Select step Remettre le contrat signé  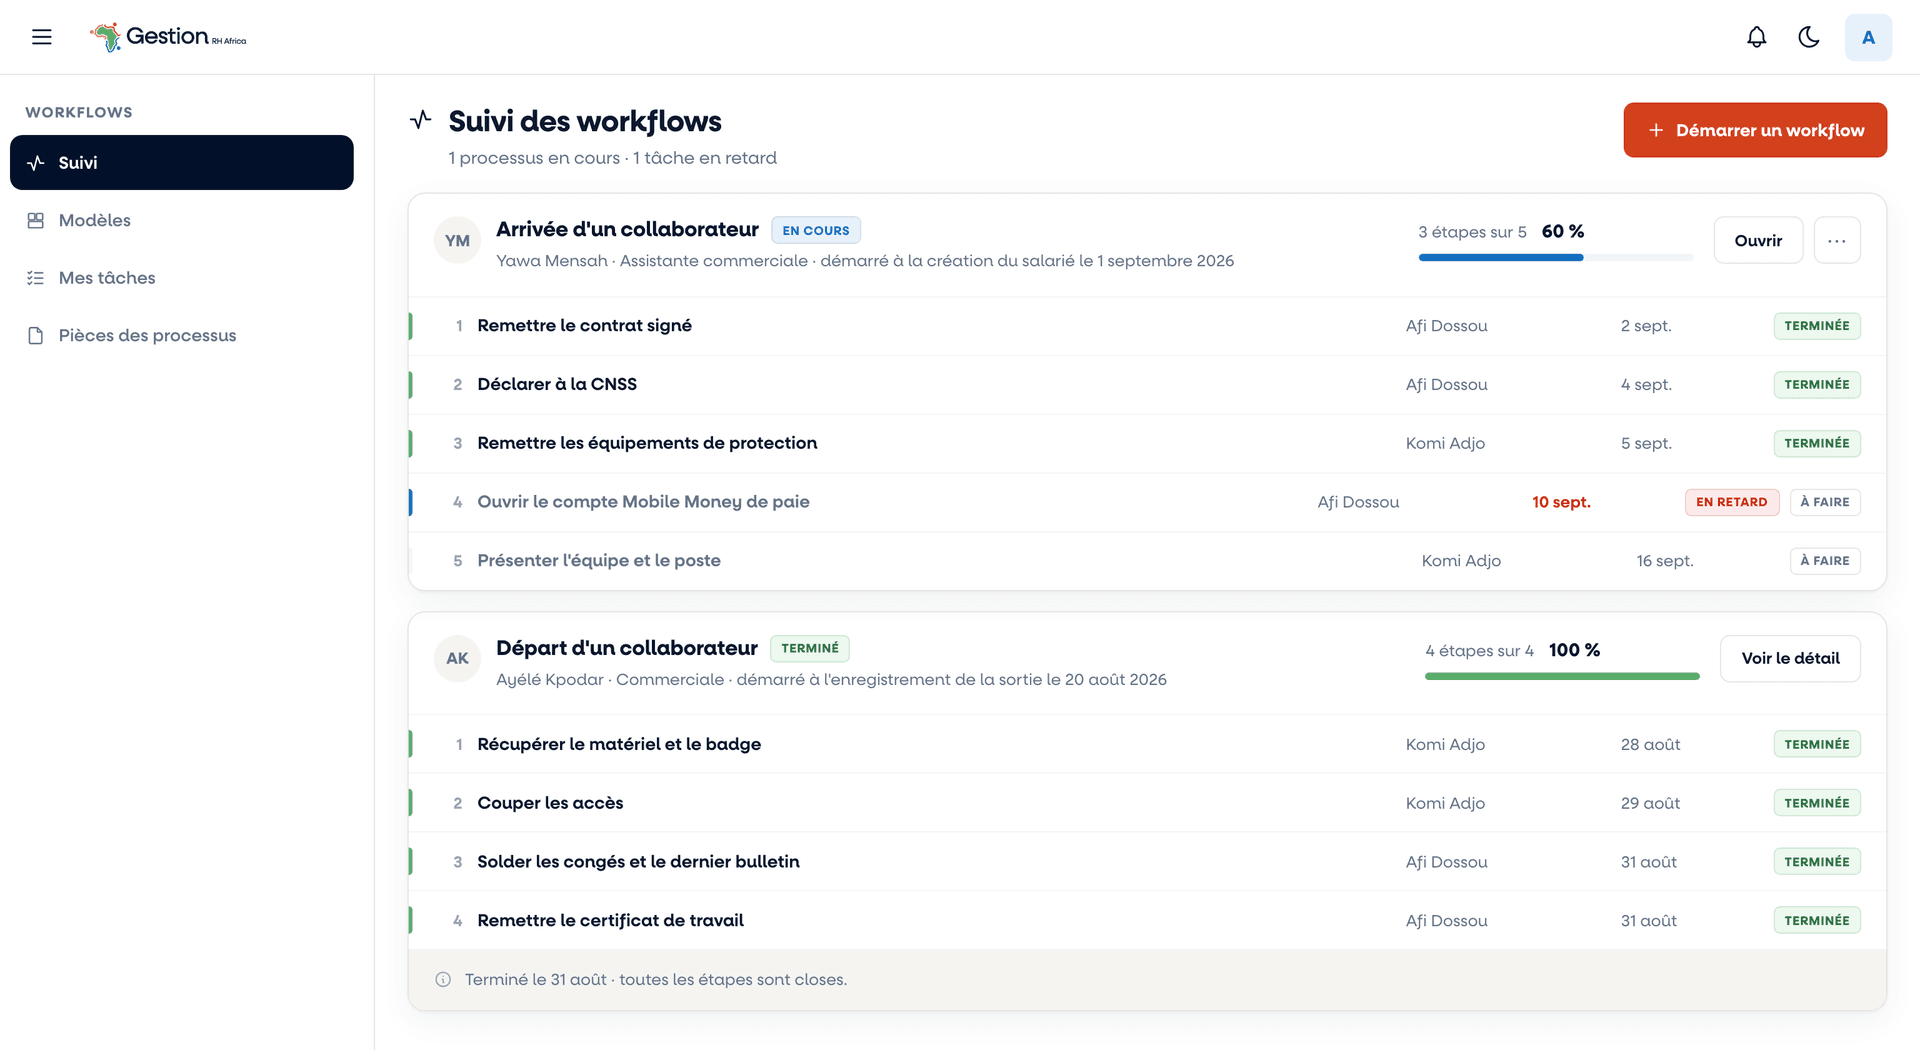click(x=1147, y=326)
